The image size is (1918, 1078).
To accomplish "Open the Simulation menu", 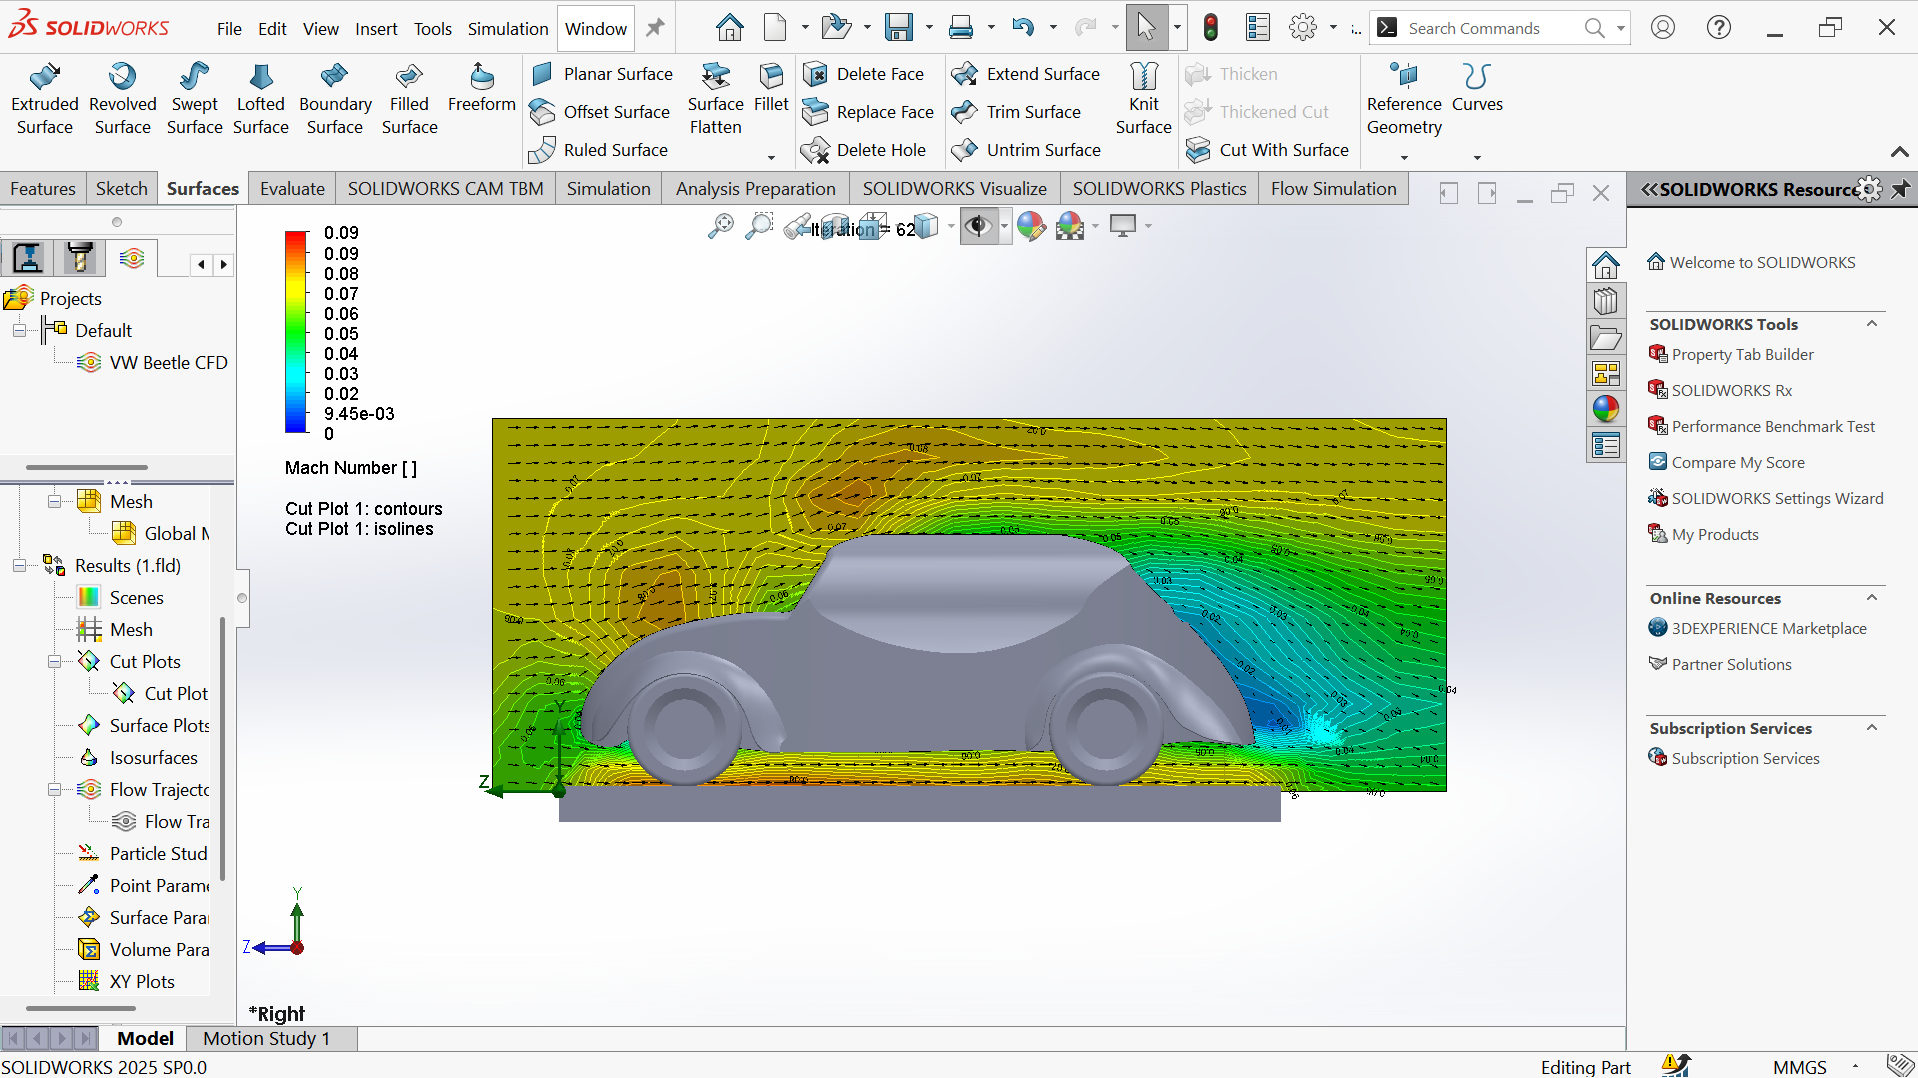I will point(508,29).
